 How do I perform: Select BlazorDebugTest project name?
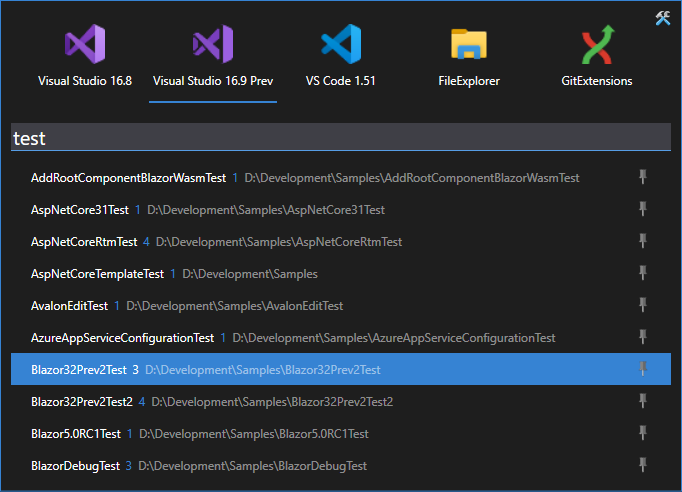[x=75, y=466]
